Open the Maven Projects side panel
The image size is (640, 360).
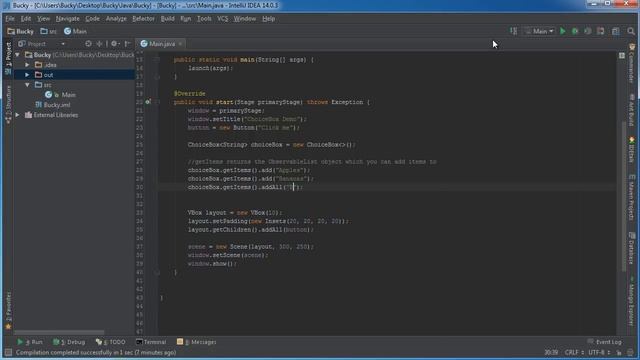[x=631, y=198]
